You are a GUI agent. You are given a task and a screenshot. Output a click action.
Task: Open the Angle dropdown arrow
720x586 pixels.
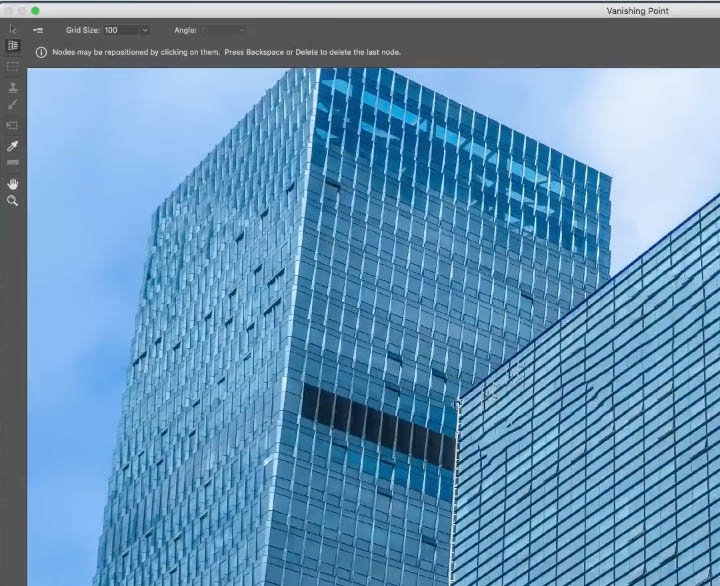[242, 30]
